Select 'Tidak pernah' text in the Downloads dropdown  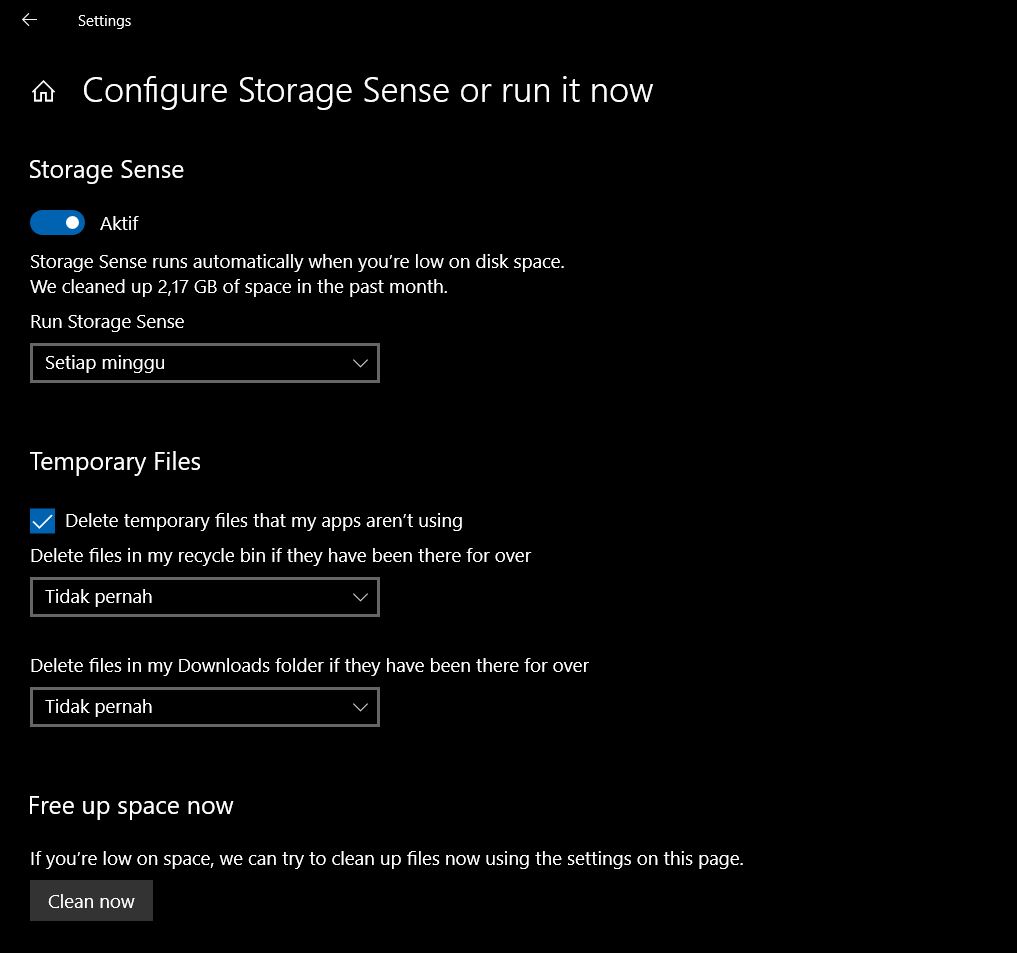coord(98,707)
